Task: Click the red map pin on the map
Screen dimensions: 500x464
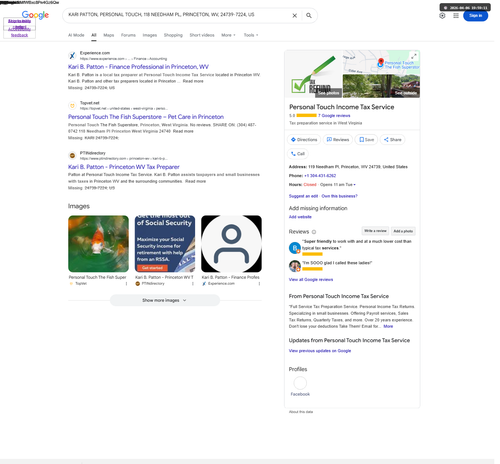Action: [381, 62]
